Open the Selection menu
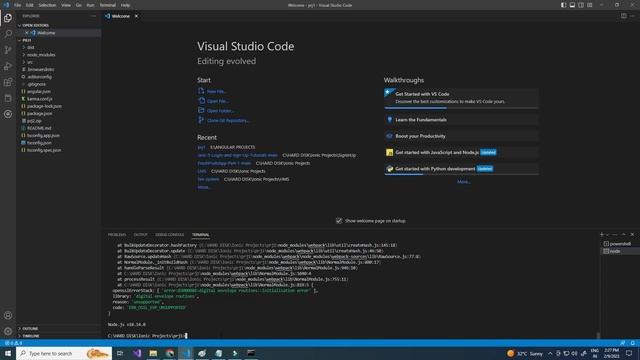The width and height of the screenshot is (640, 360). (x=47, y=5)
